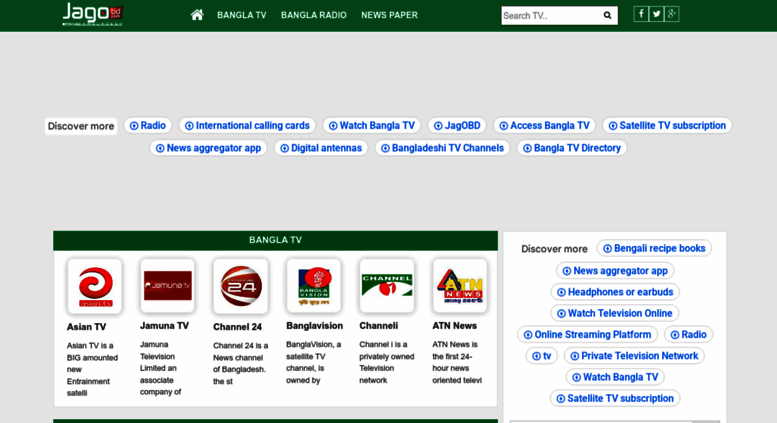Open the Facebook social icon
The width and height of the screenshot is (777, 423).
641,14
